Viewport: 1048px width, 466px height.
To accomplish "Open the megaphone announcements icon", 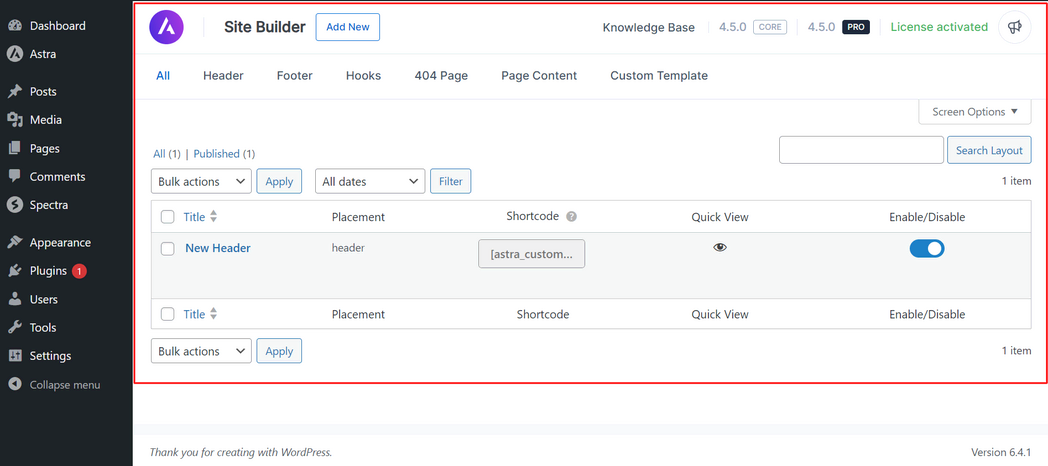I will tap(1014, 27).
